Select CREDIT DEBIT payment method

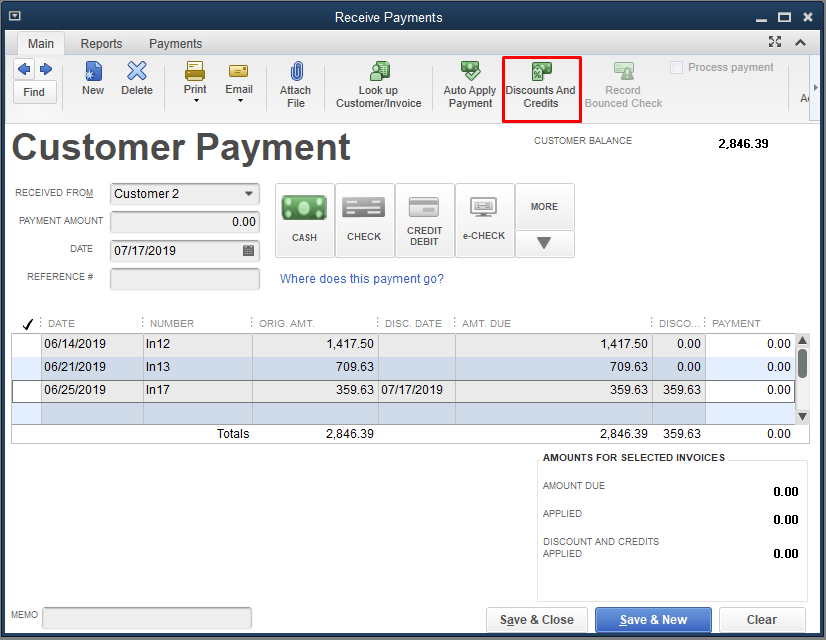[424, 220]
